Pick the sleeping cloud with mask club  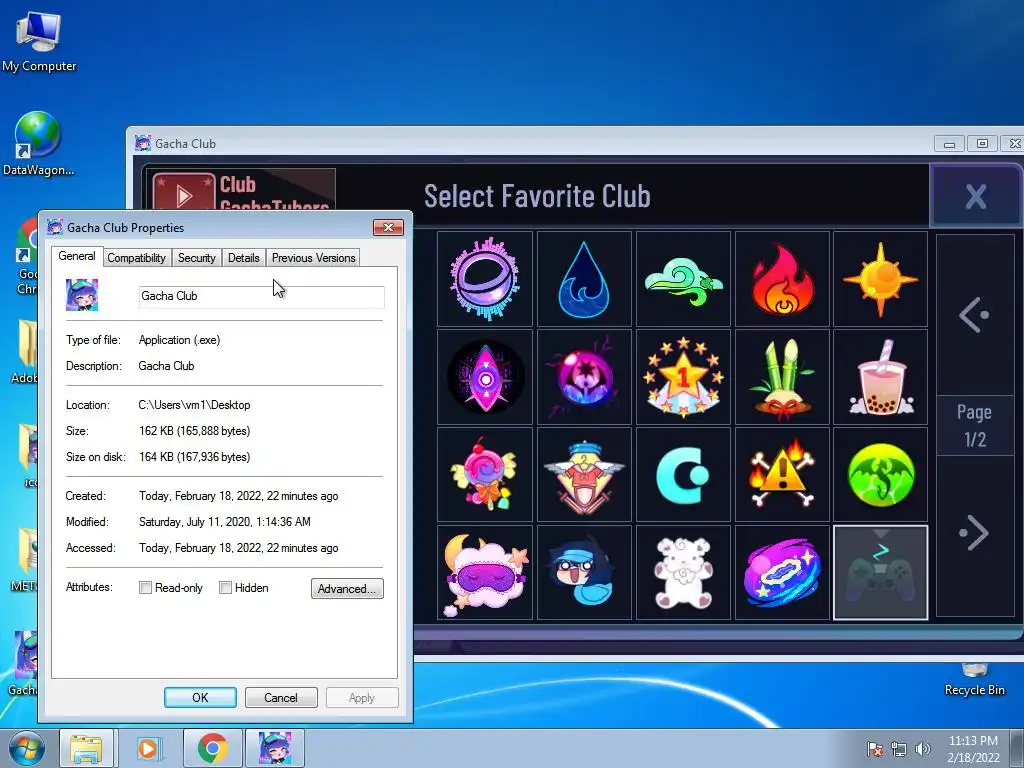click(x=485, y=573)
